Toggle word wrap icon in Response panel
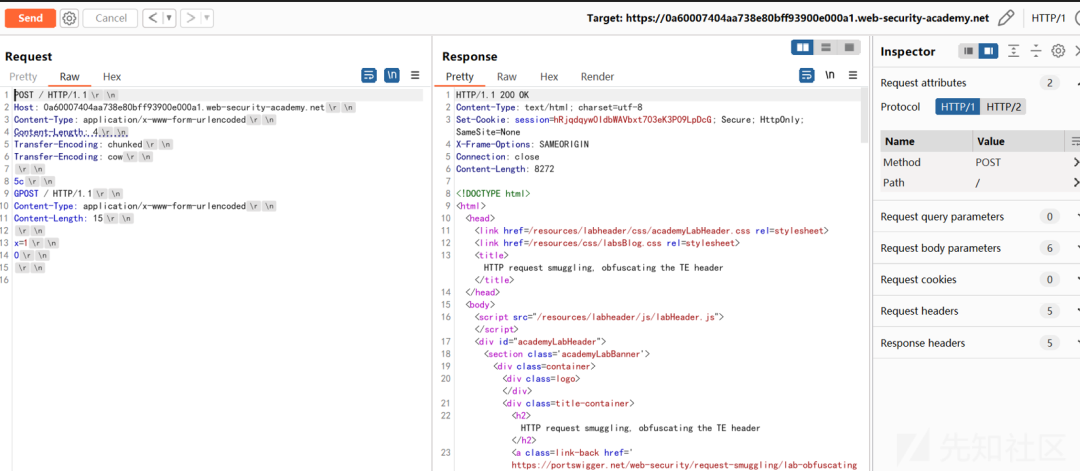Viewport: 1080px width, 471px height. pos(807,76)
